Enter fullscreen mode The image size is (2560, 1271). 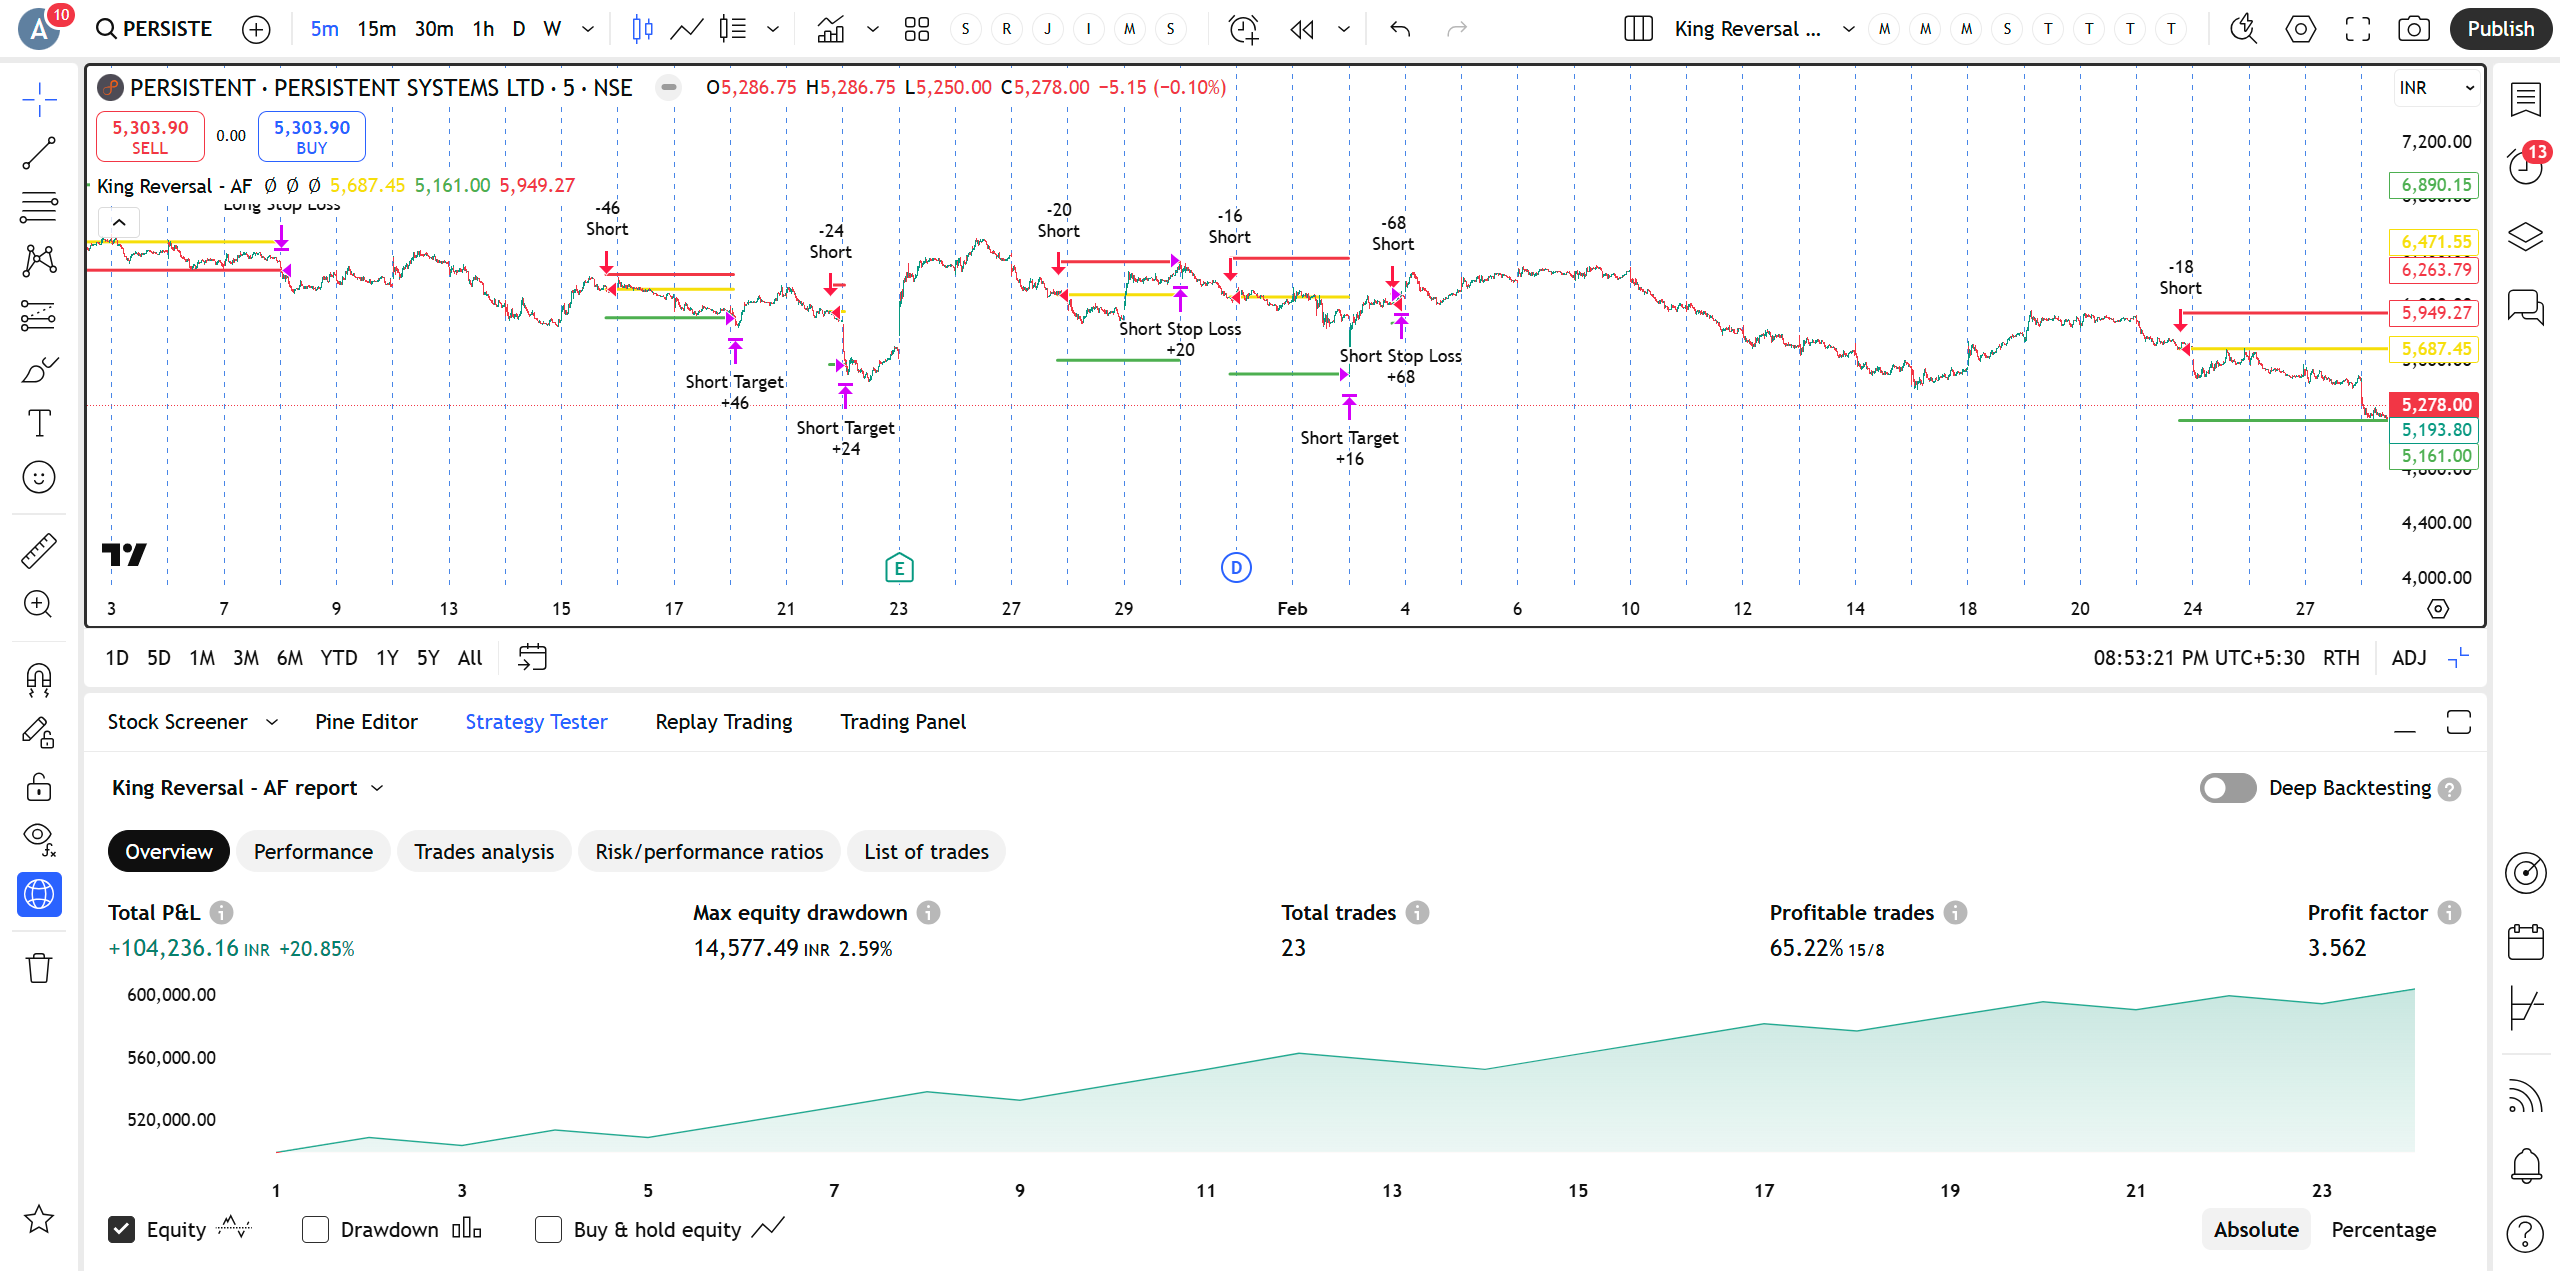(x=2357, y=29)
